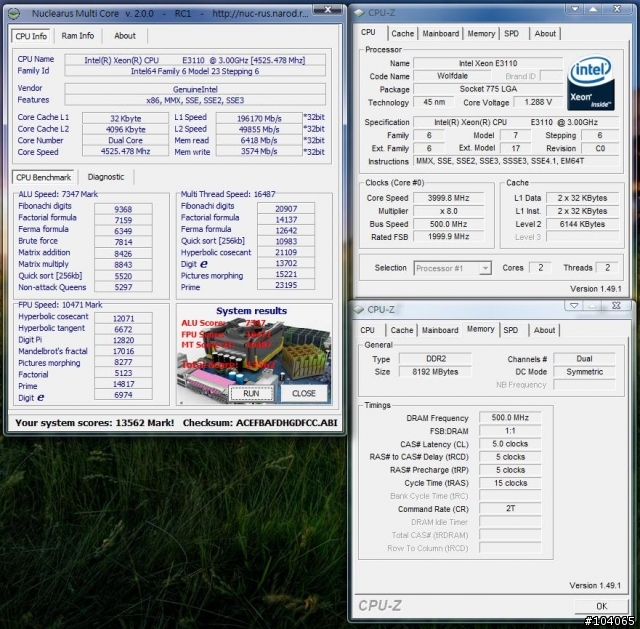The width and height of the screenshot is (640, 629).
Task: Click the DC Mode Symmetric value
Action: tap(584, 372)
